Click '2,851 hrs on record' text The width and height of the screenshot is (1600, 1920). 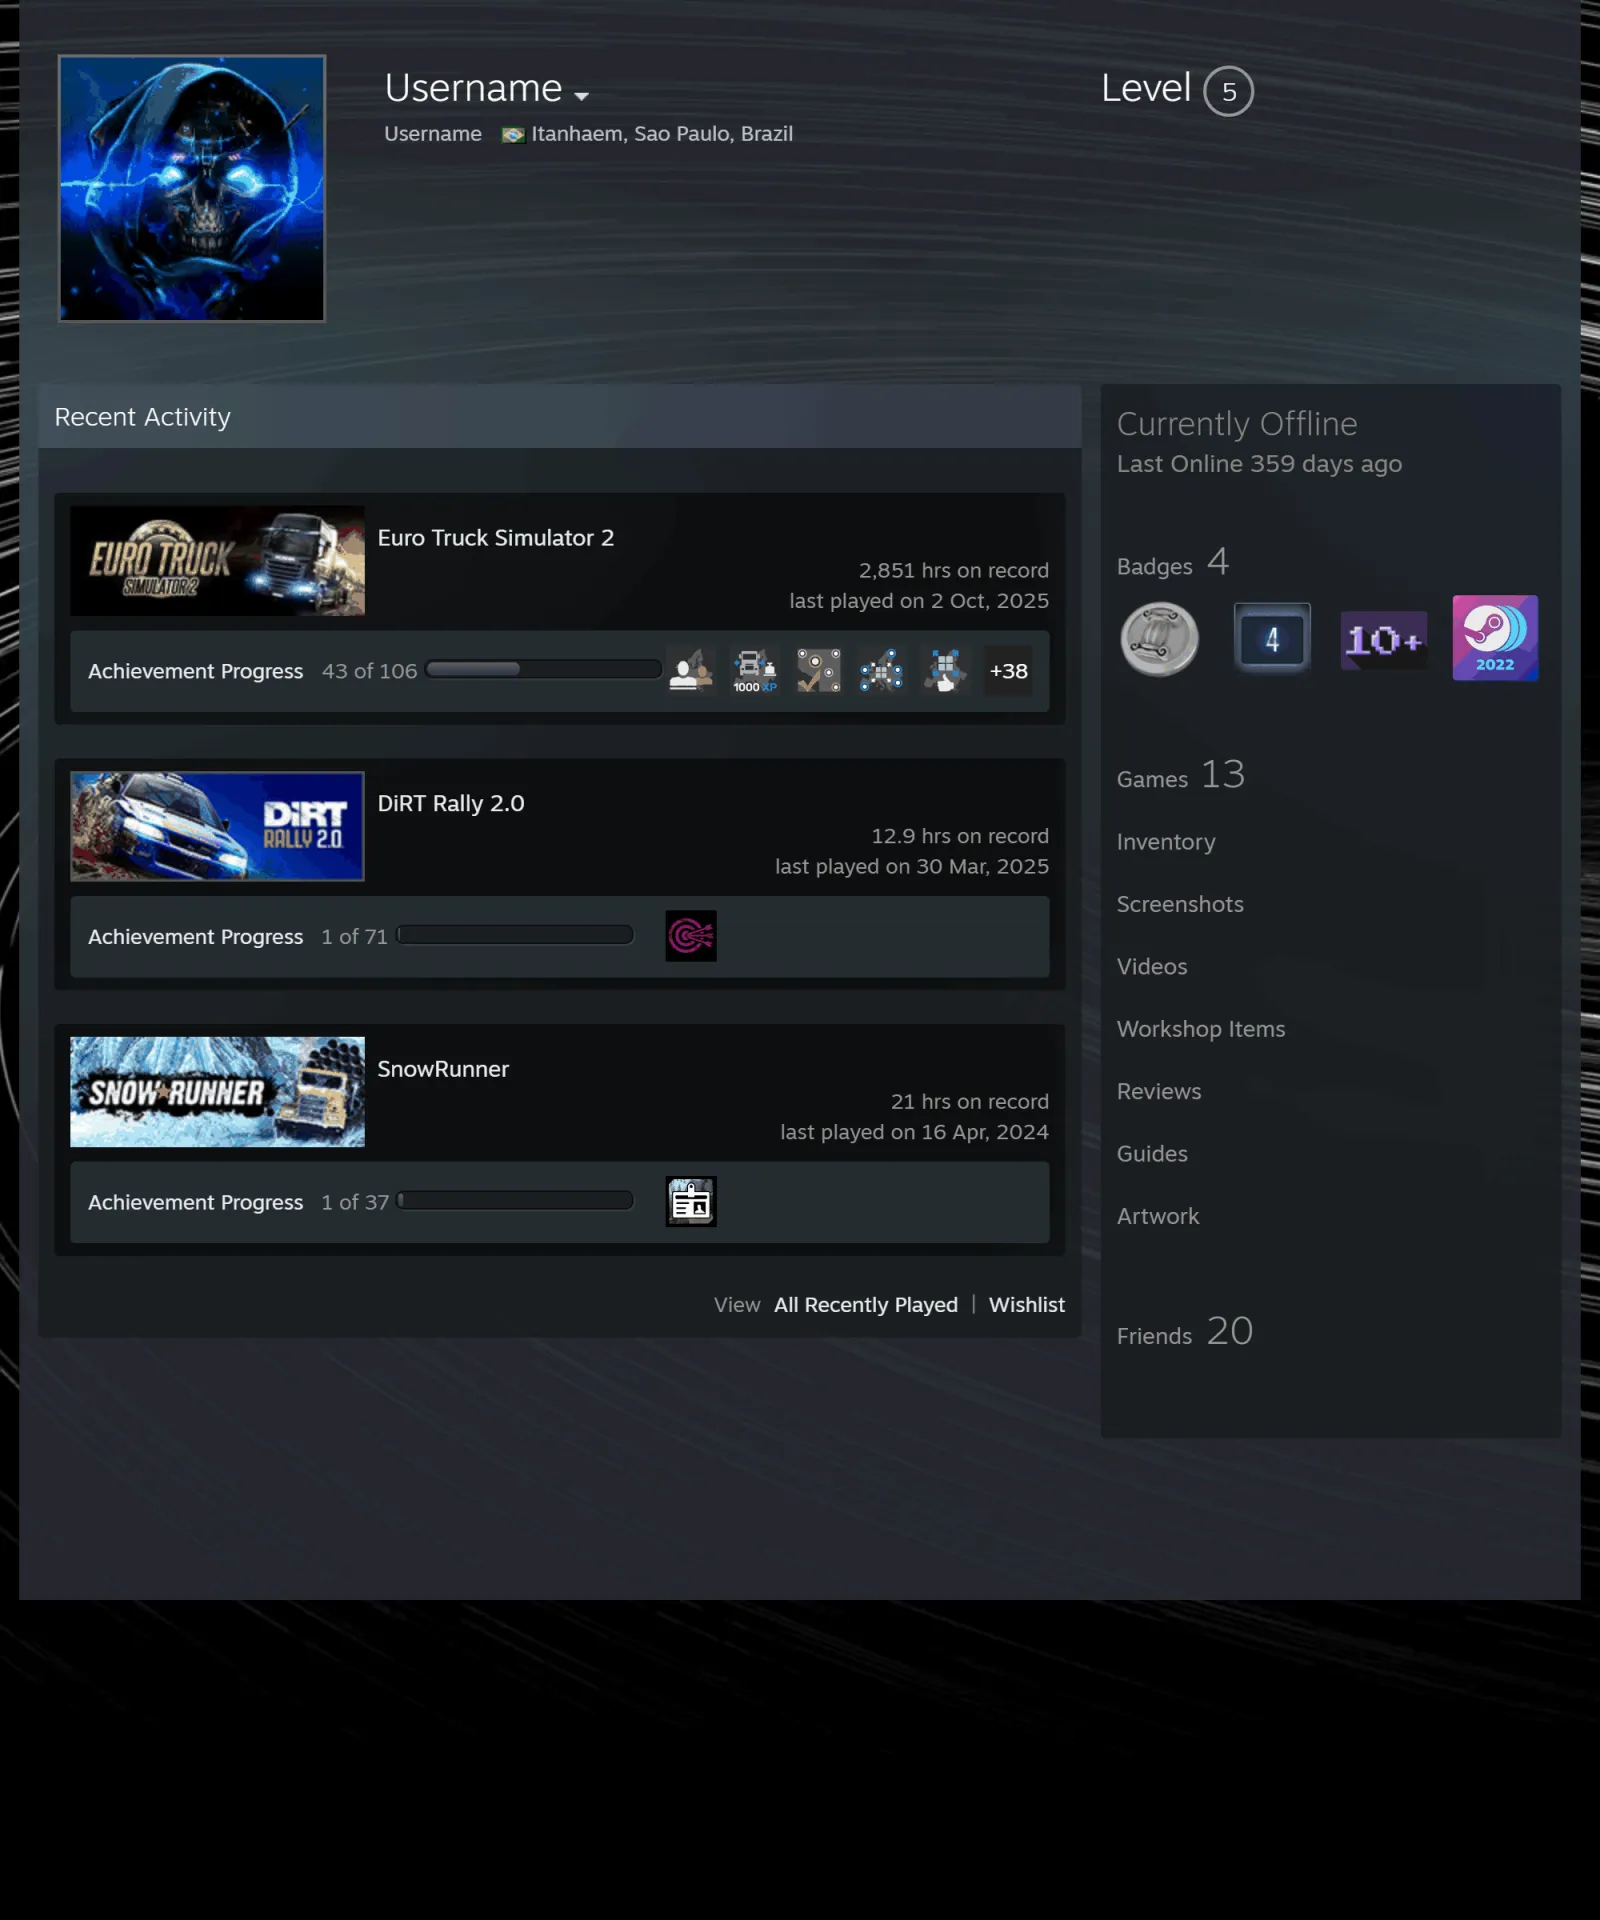(x=954, y=571)
